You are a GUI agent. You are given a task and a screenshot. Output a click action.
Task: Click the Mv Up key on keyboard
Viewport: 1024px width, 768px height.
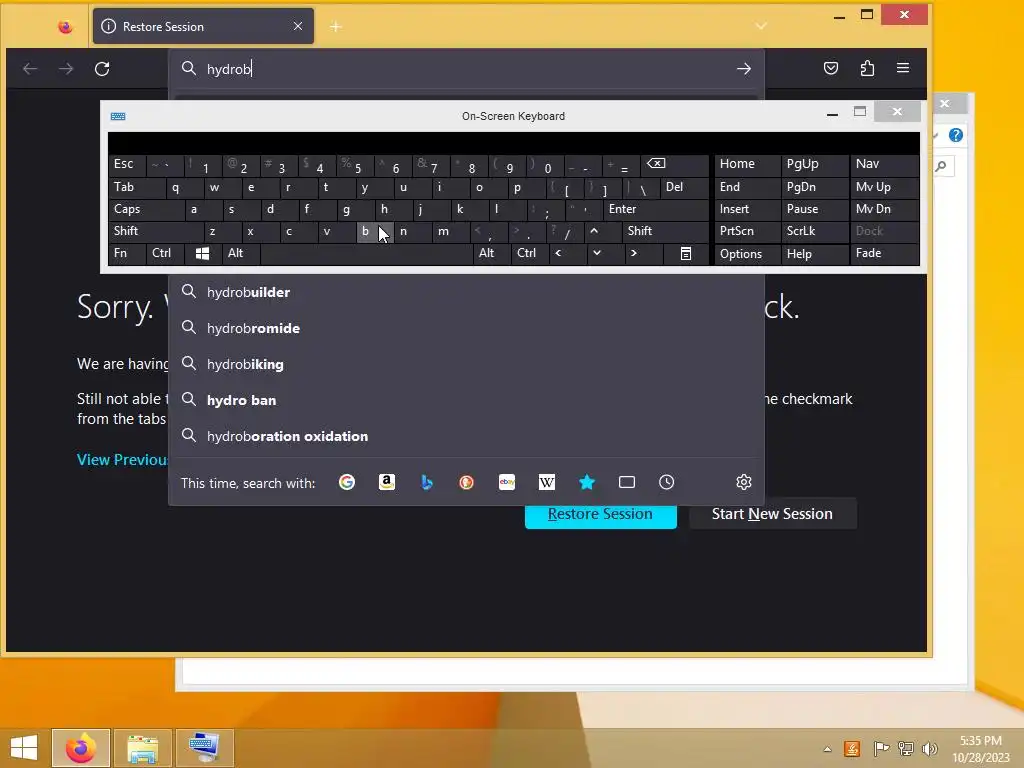coord(884,187)
